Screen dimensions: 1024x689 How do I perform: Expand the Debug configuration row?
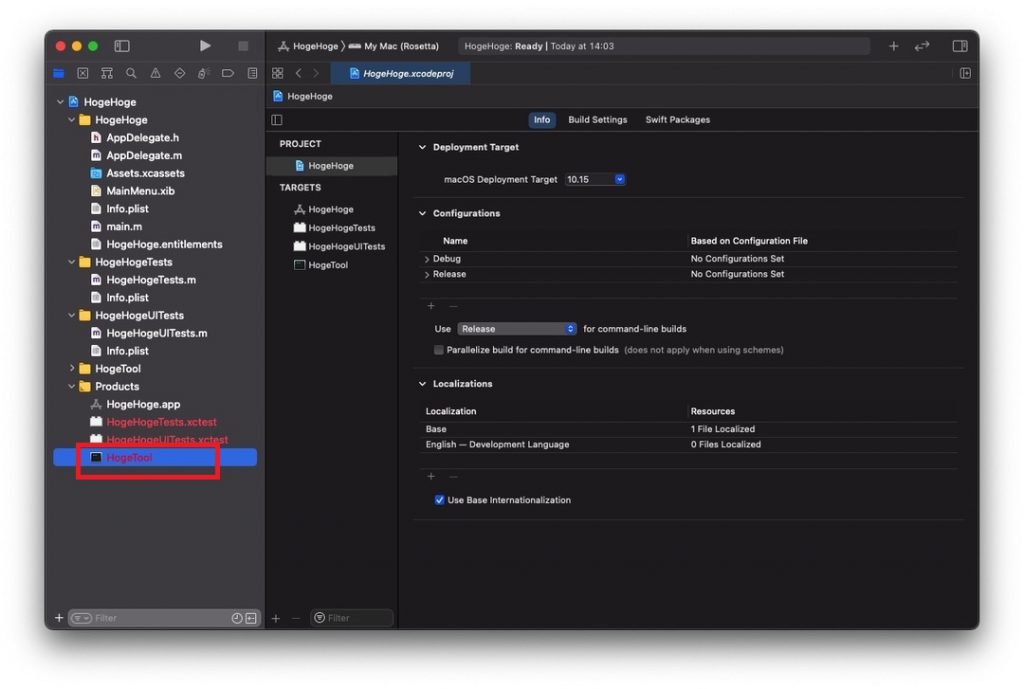pos(427,259)
